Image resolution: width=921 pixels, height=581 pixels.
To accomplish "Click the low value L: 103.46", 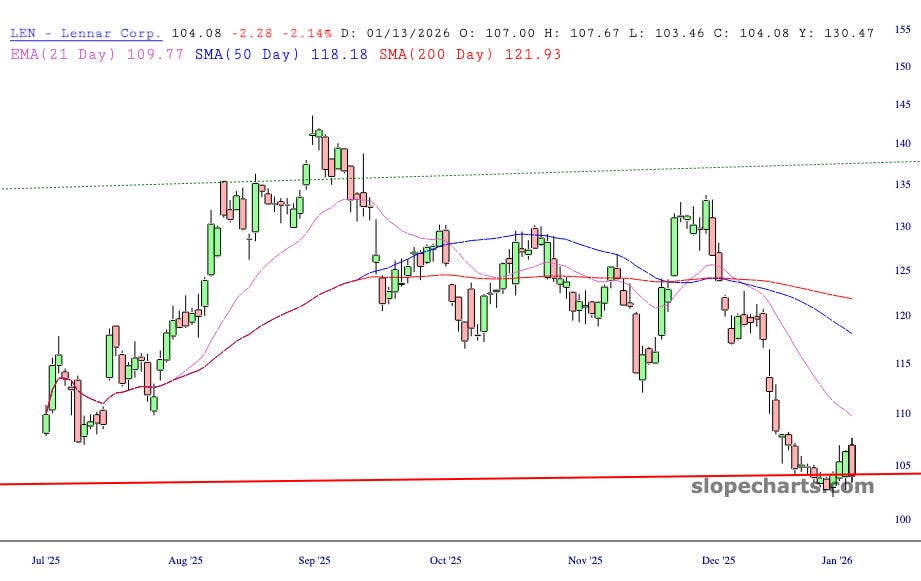I will (667, 33).
